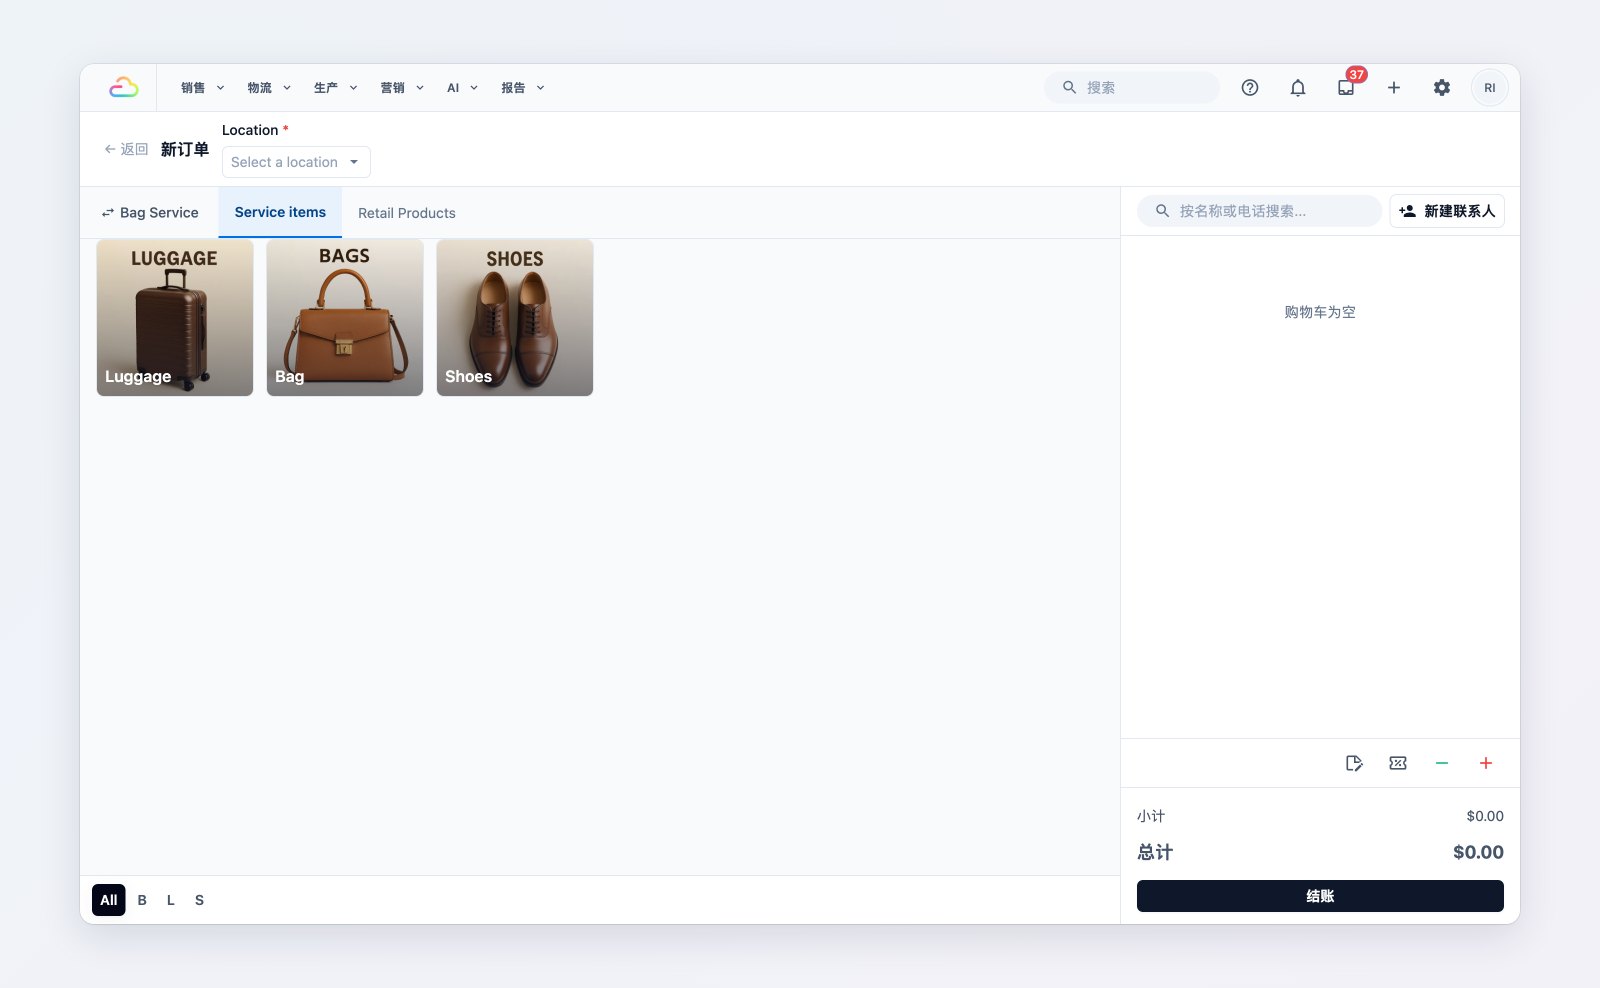Viewport: 1600px width, 988px height.
Task: Open the notifications bell
Action: pos(1298,88)
